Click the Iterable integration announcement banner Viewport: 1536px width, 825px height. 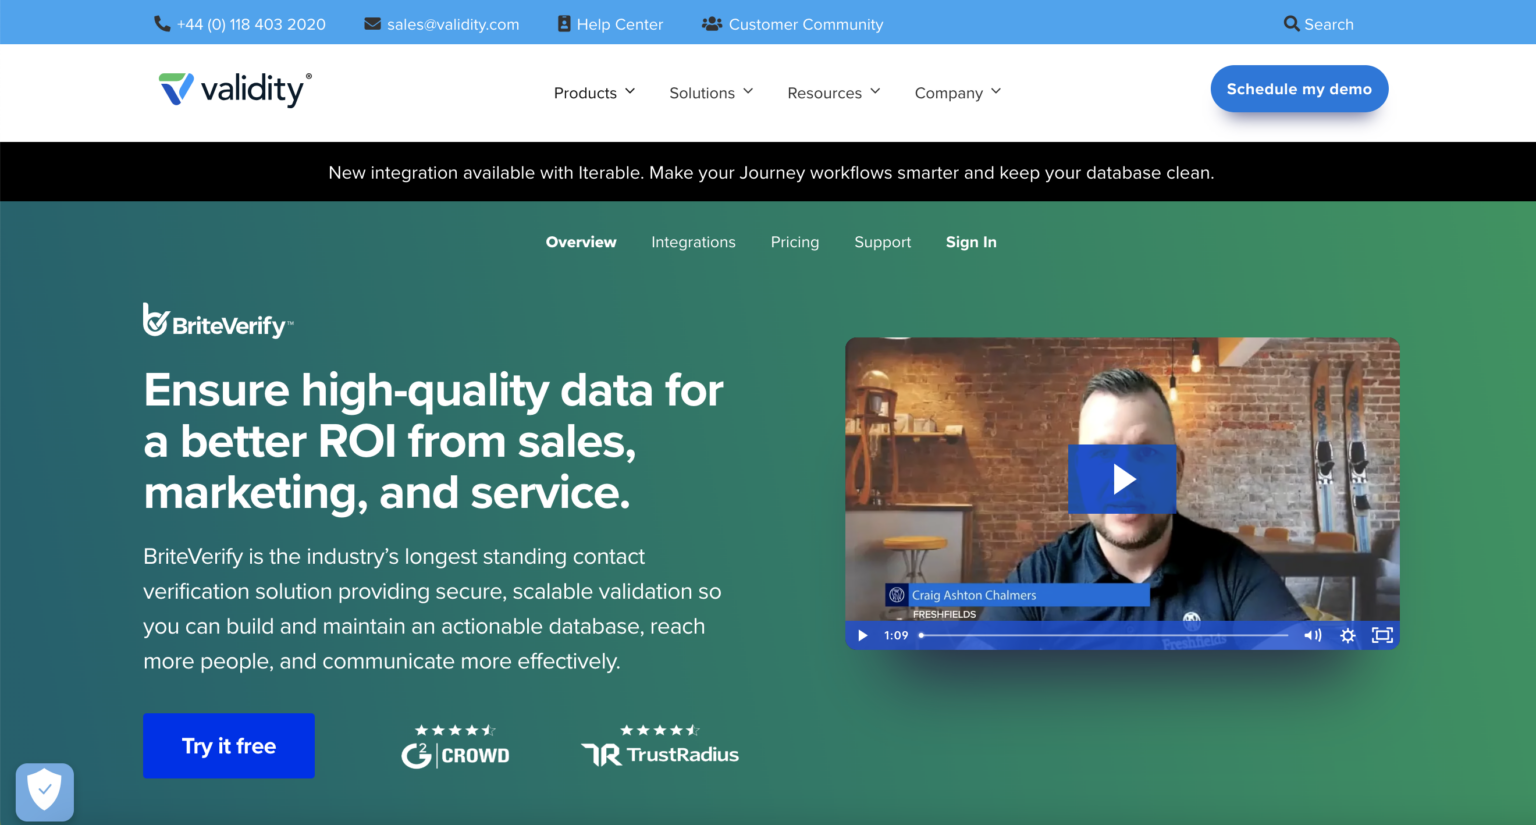pyautogui.click(x=771, y=173)
